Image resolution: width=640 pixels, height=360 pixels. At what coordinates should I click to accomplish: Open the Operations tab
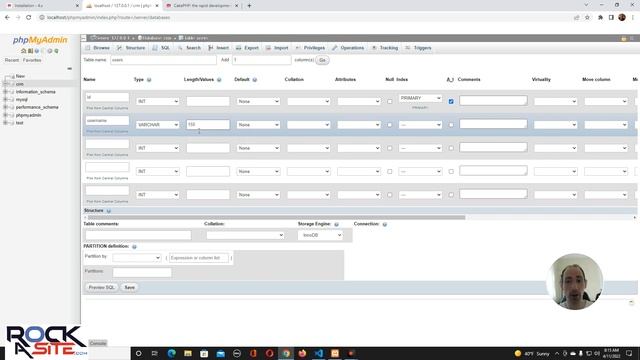pyautogui.click(x=348, y=48)
